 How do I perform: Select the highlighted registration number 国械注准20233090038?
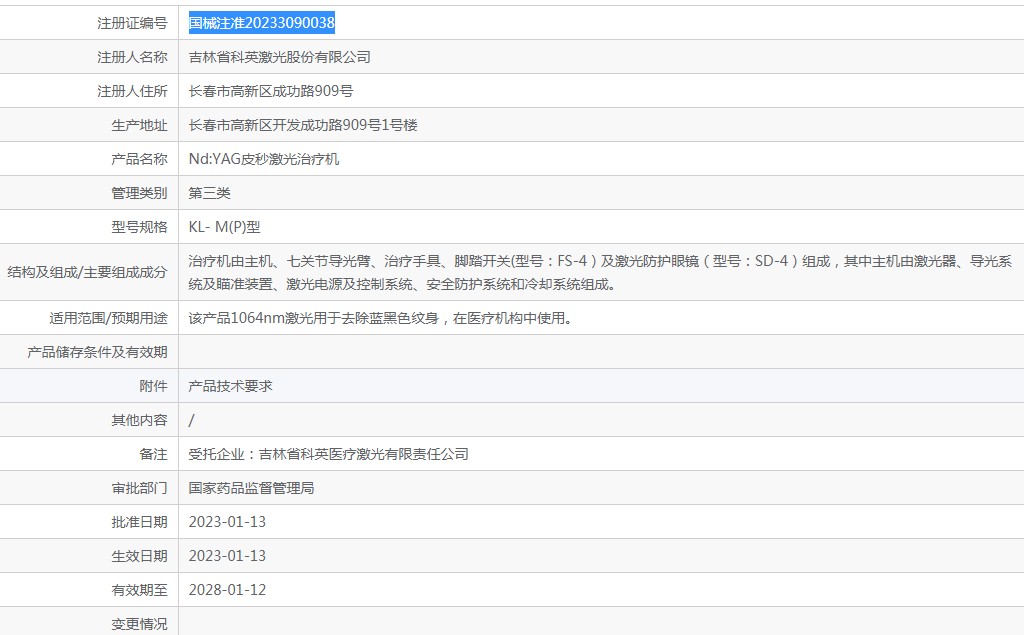(x=262, y=23)
